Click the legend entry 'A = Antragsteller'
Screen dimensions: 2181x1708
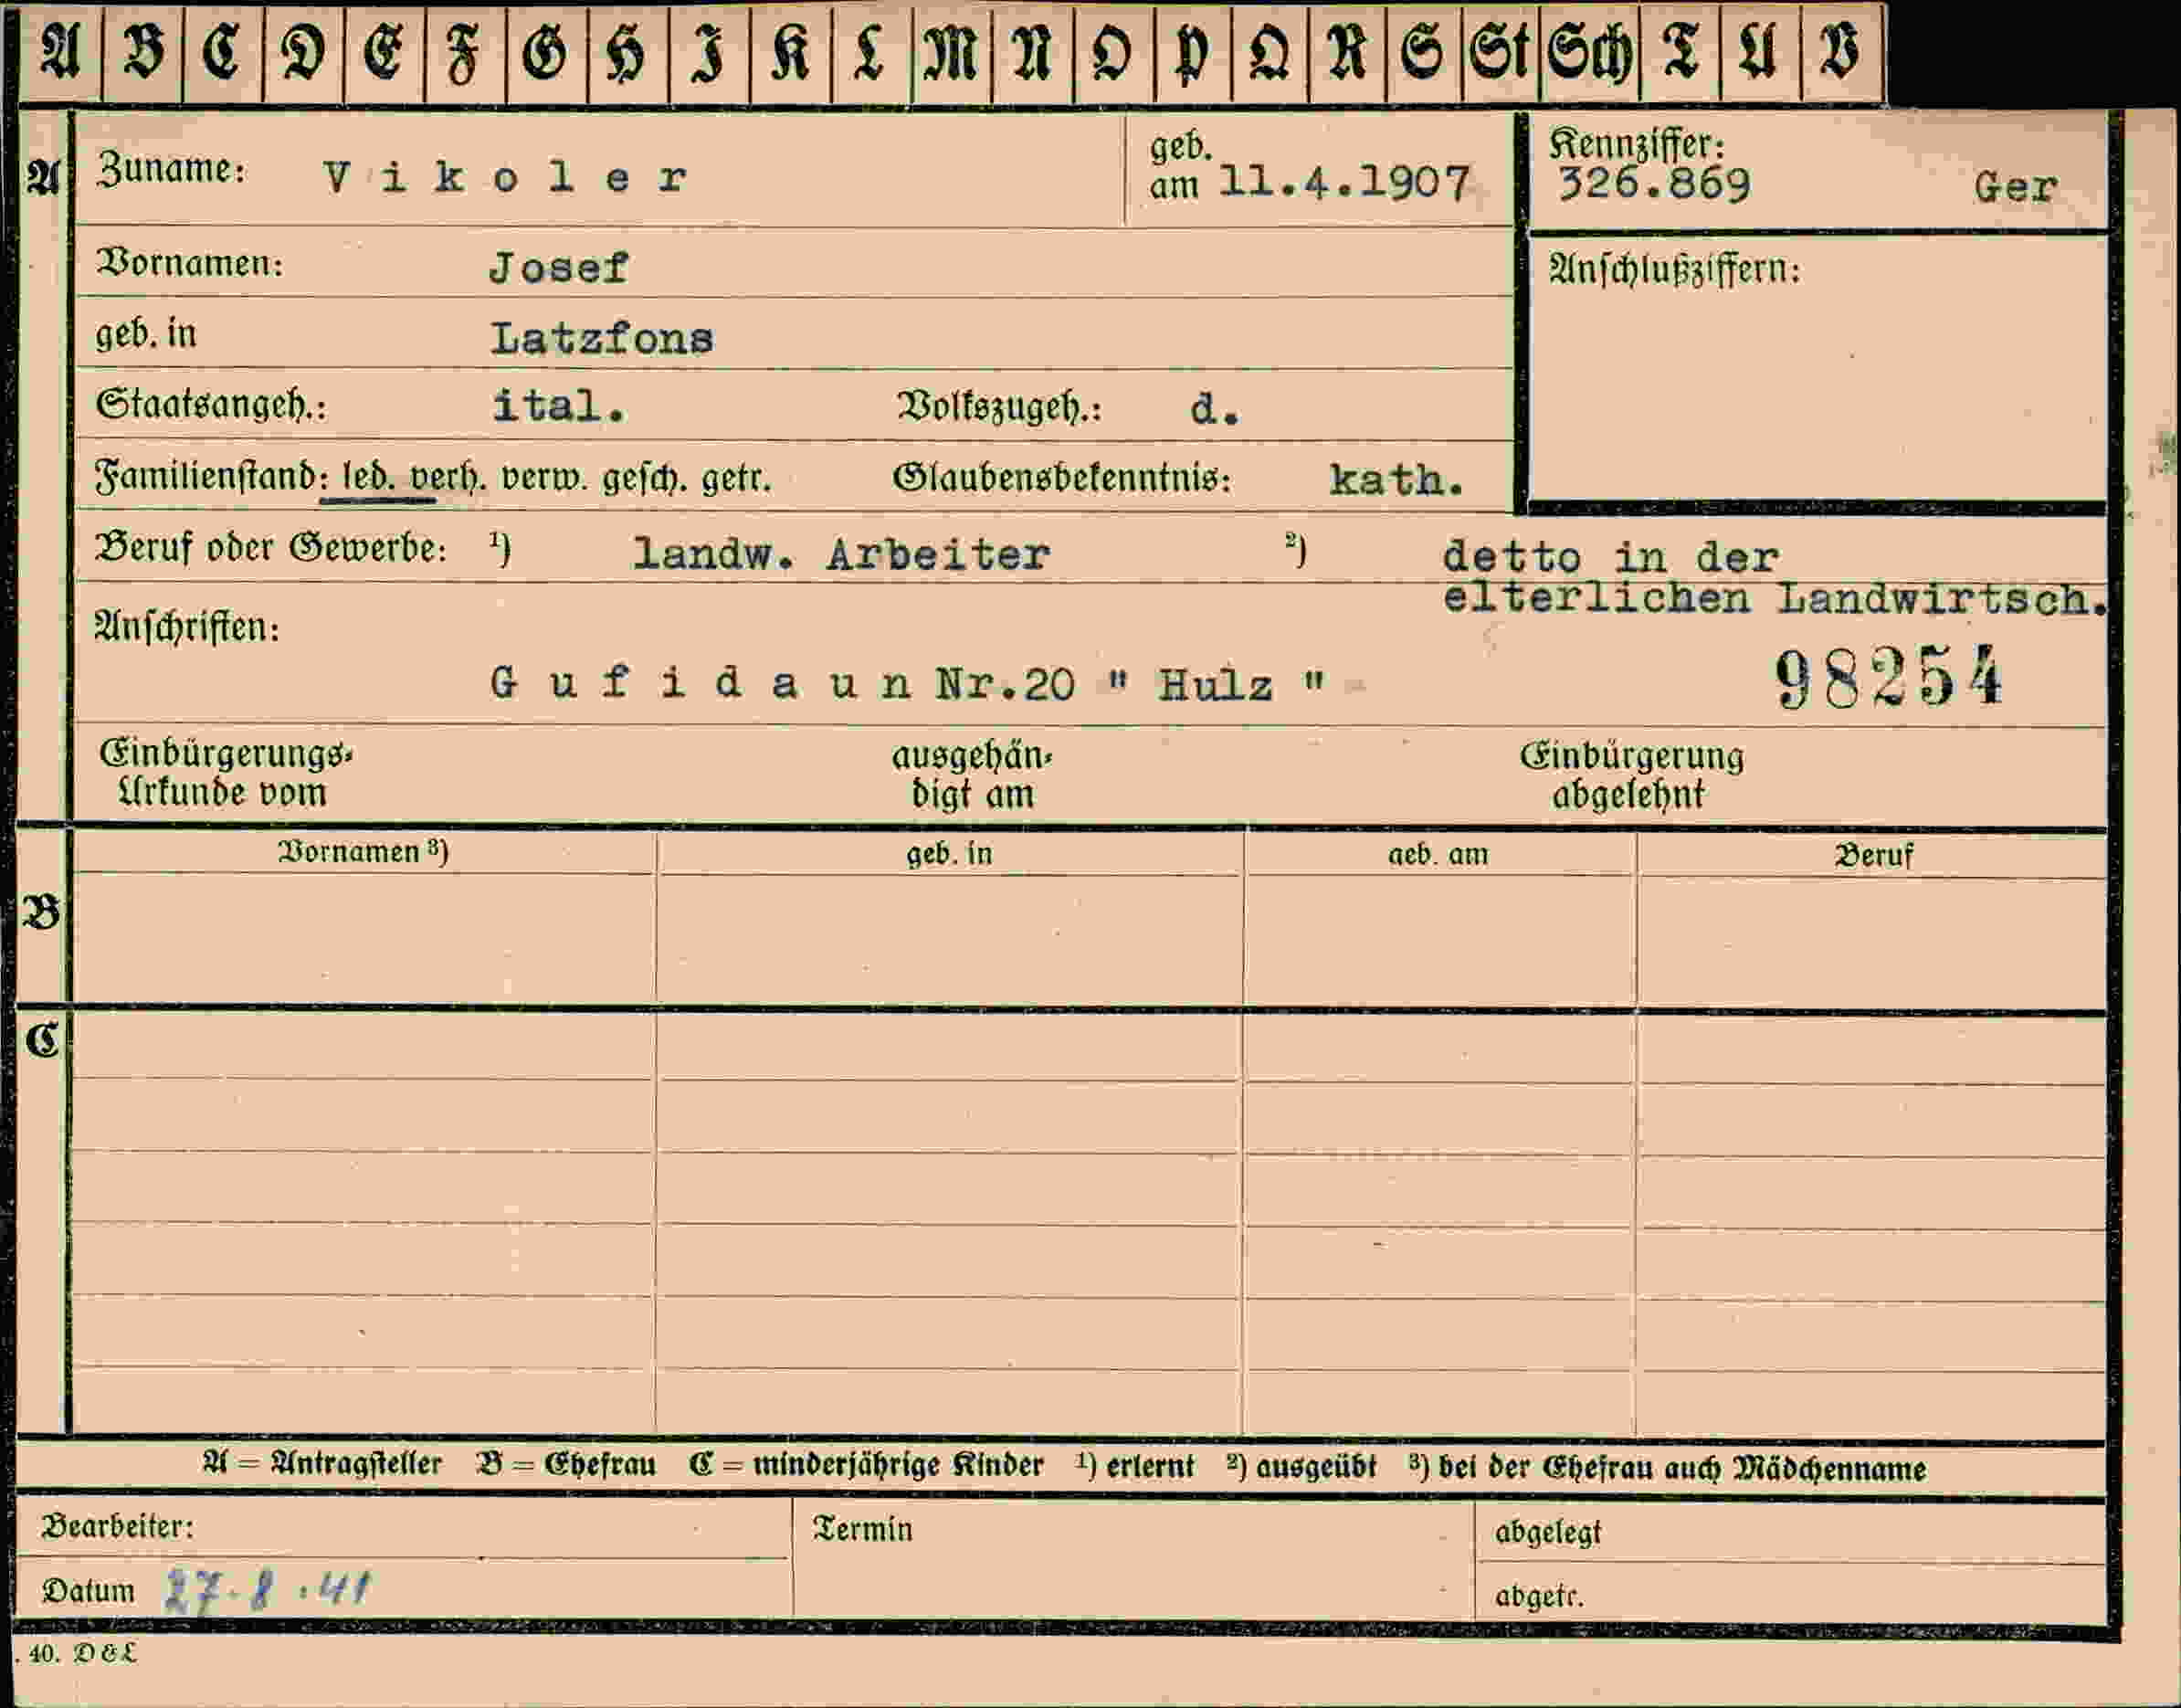[x=322, y=1464]
